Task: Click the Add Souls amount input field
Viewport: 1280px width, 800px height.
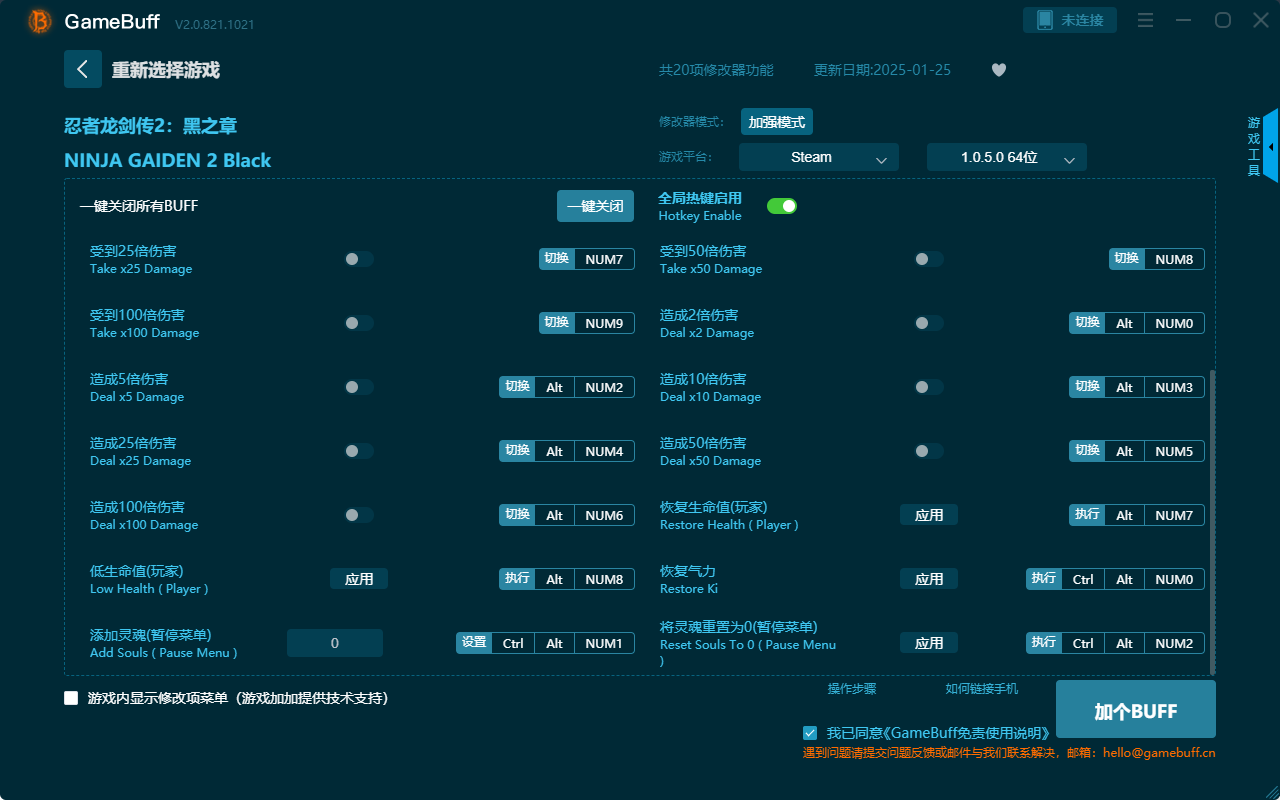Action: coord(334,643)
